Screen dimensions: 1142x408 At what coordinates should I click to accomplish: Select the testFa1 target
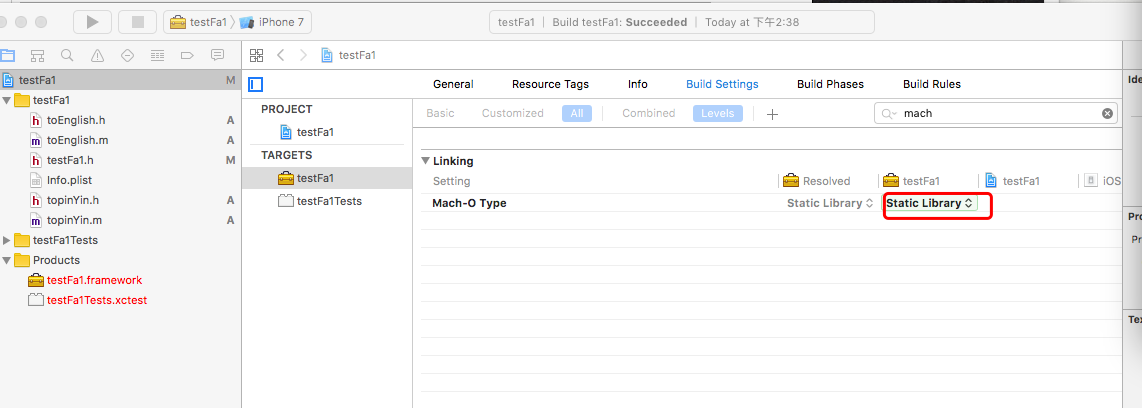point(315,178)
